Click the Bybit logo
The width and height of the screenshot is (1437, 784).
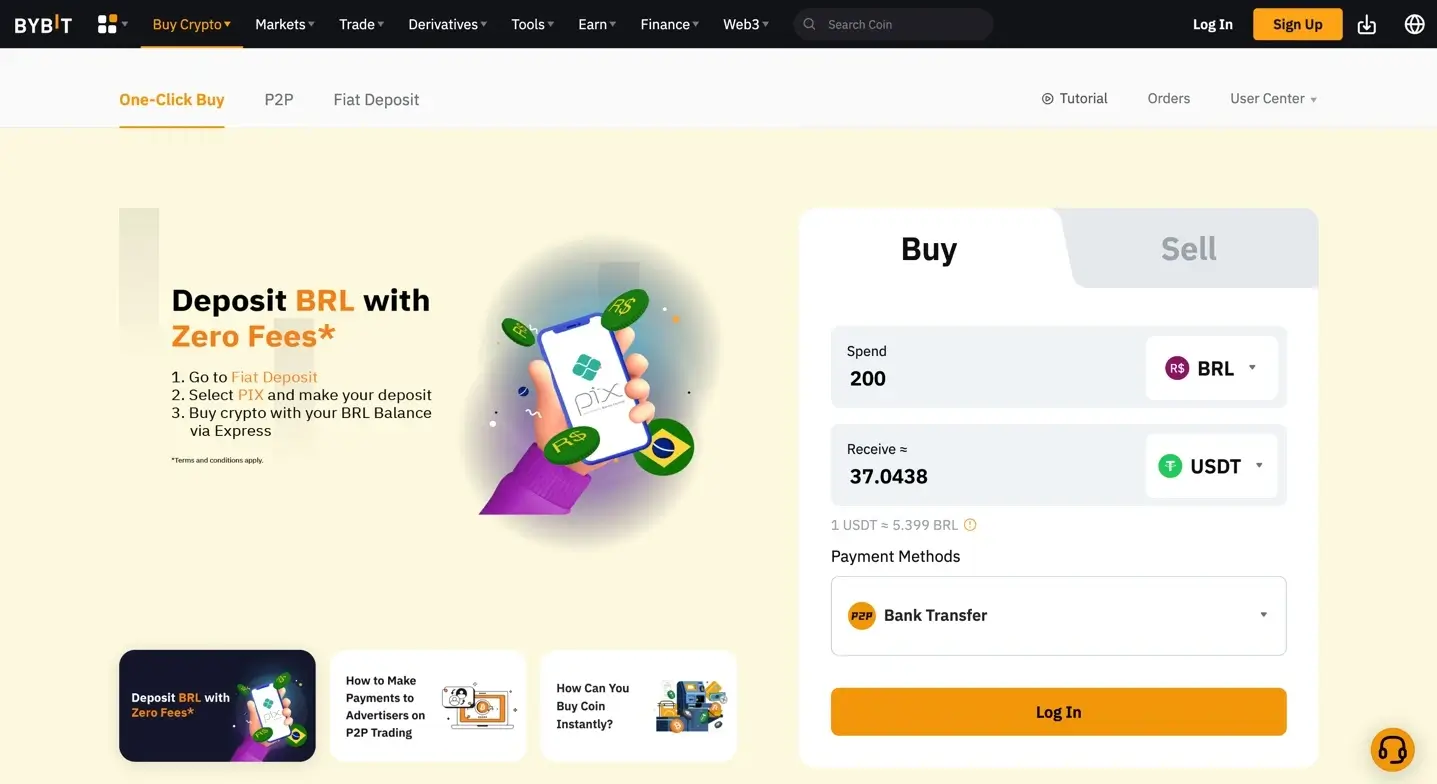point(43,24)
